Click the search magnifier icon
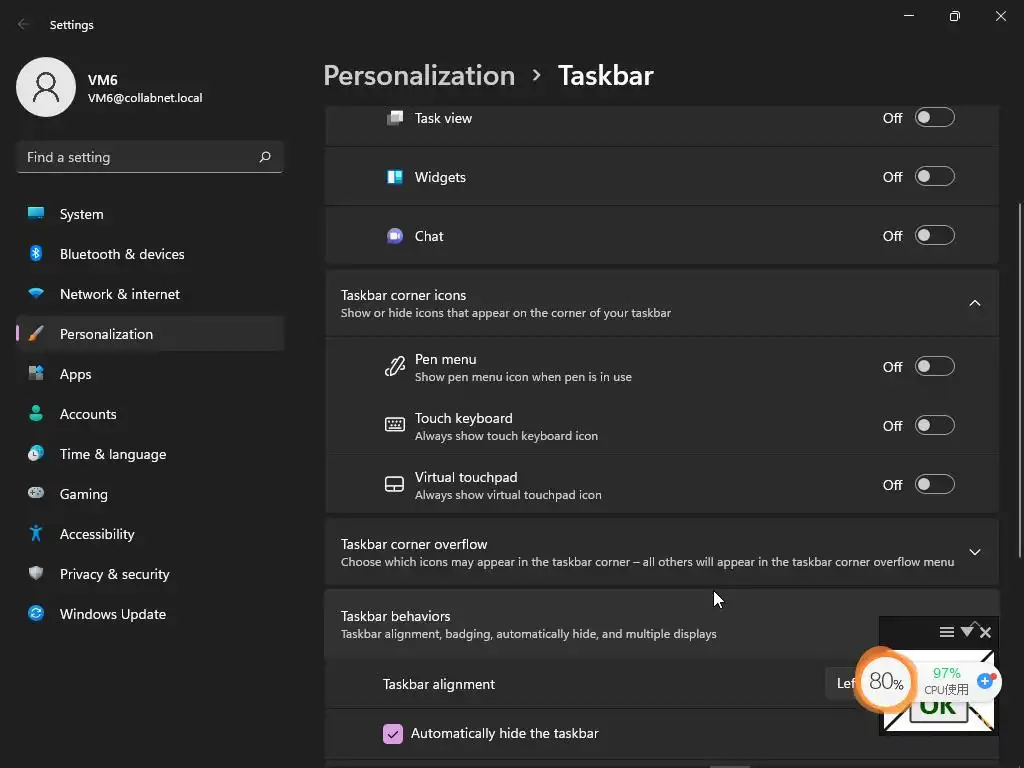This screenshot has width=1024, height=768. pos(265,157)
